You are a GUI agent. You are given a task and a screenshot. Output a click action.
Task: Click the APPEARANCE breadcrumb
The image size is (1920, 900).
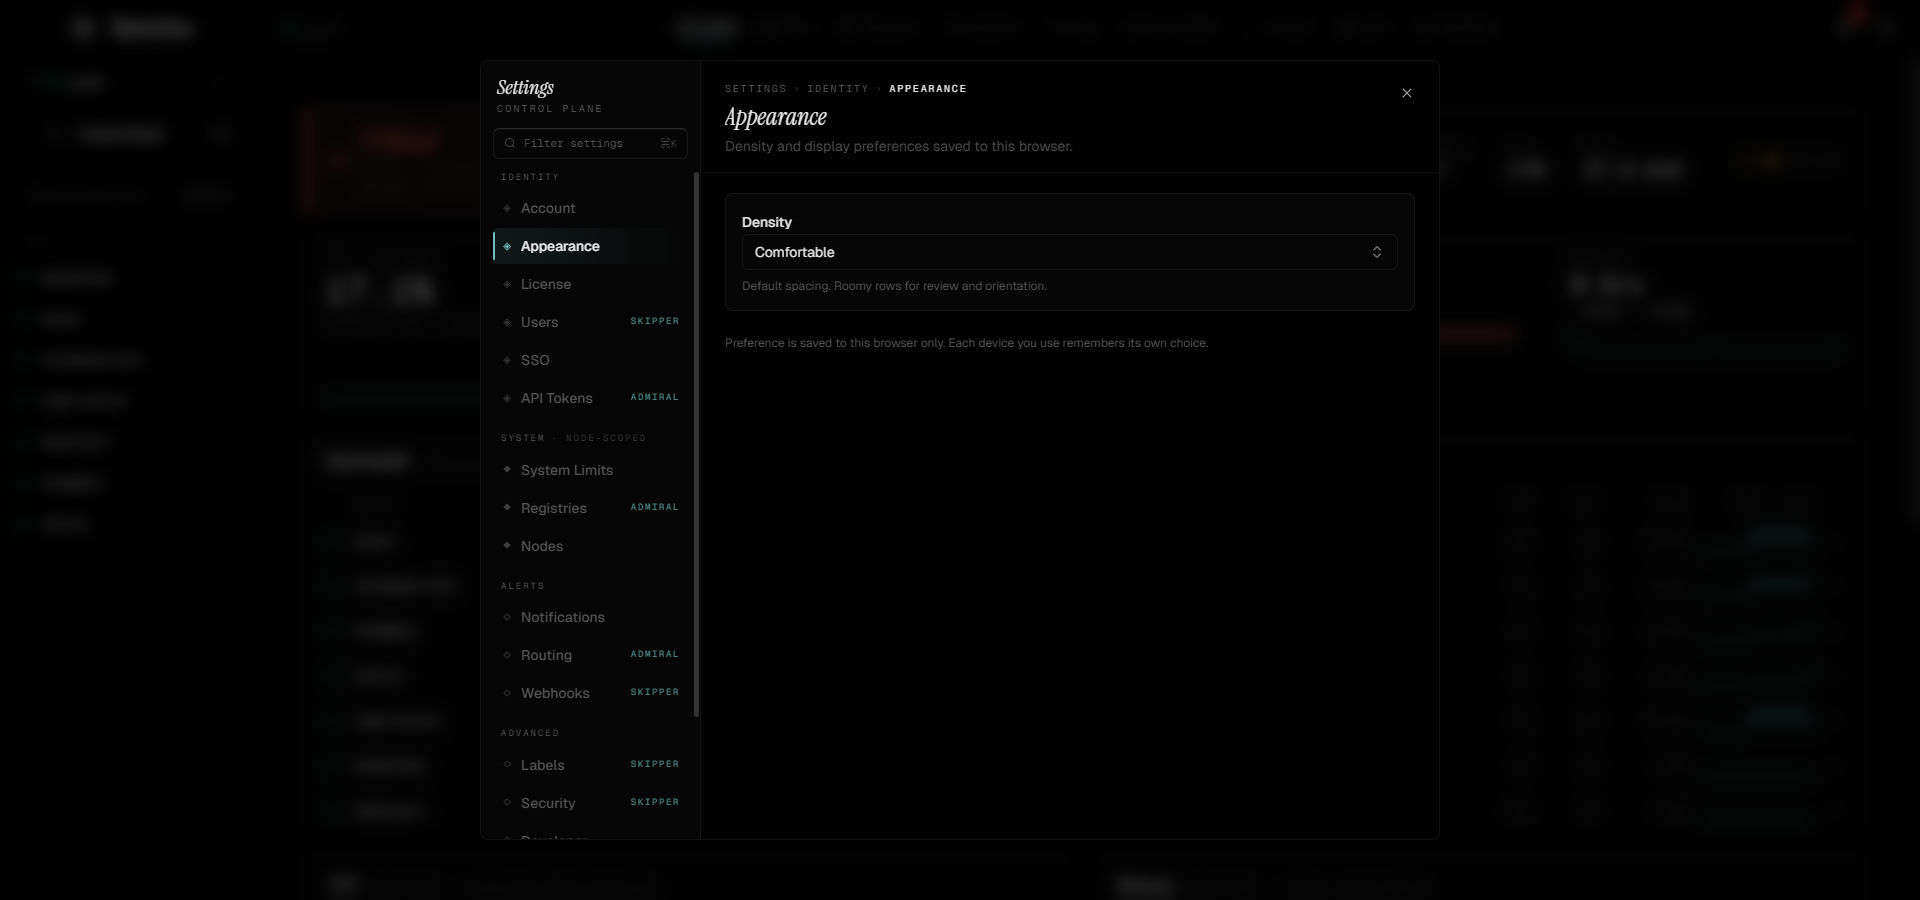(928, 89)
